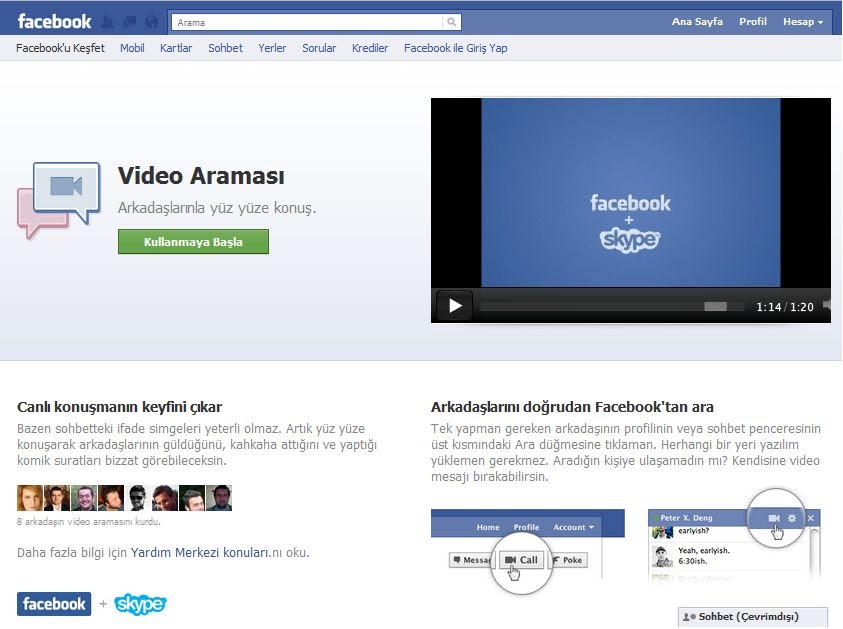Click the Facebook logo in top bar

pos(54,22)
